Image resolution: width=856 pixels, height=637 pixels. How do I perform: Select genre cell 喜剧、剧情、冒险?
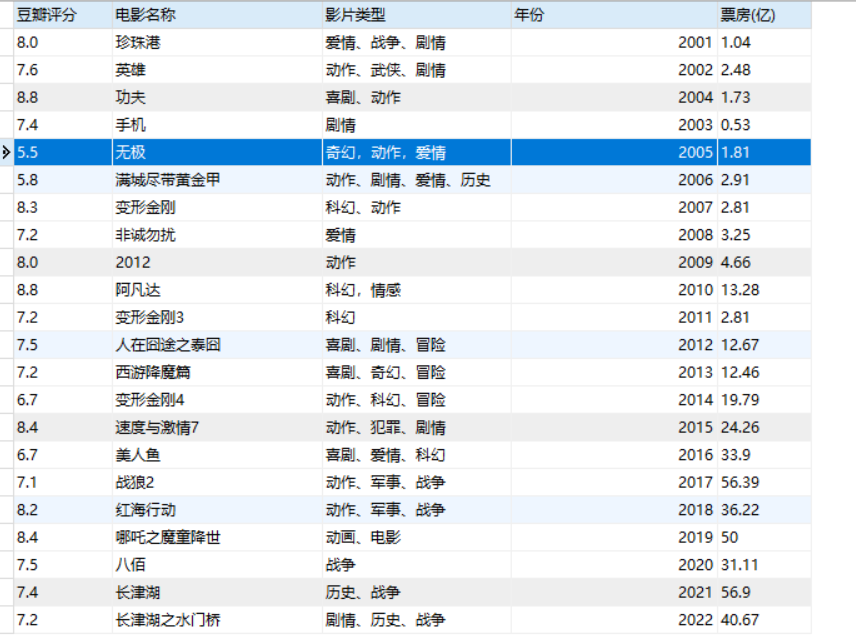pyautogui.click(x=417, y=344)
